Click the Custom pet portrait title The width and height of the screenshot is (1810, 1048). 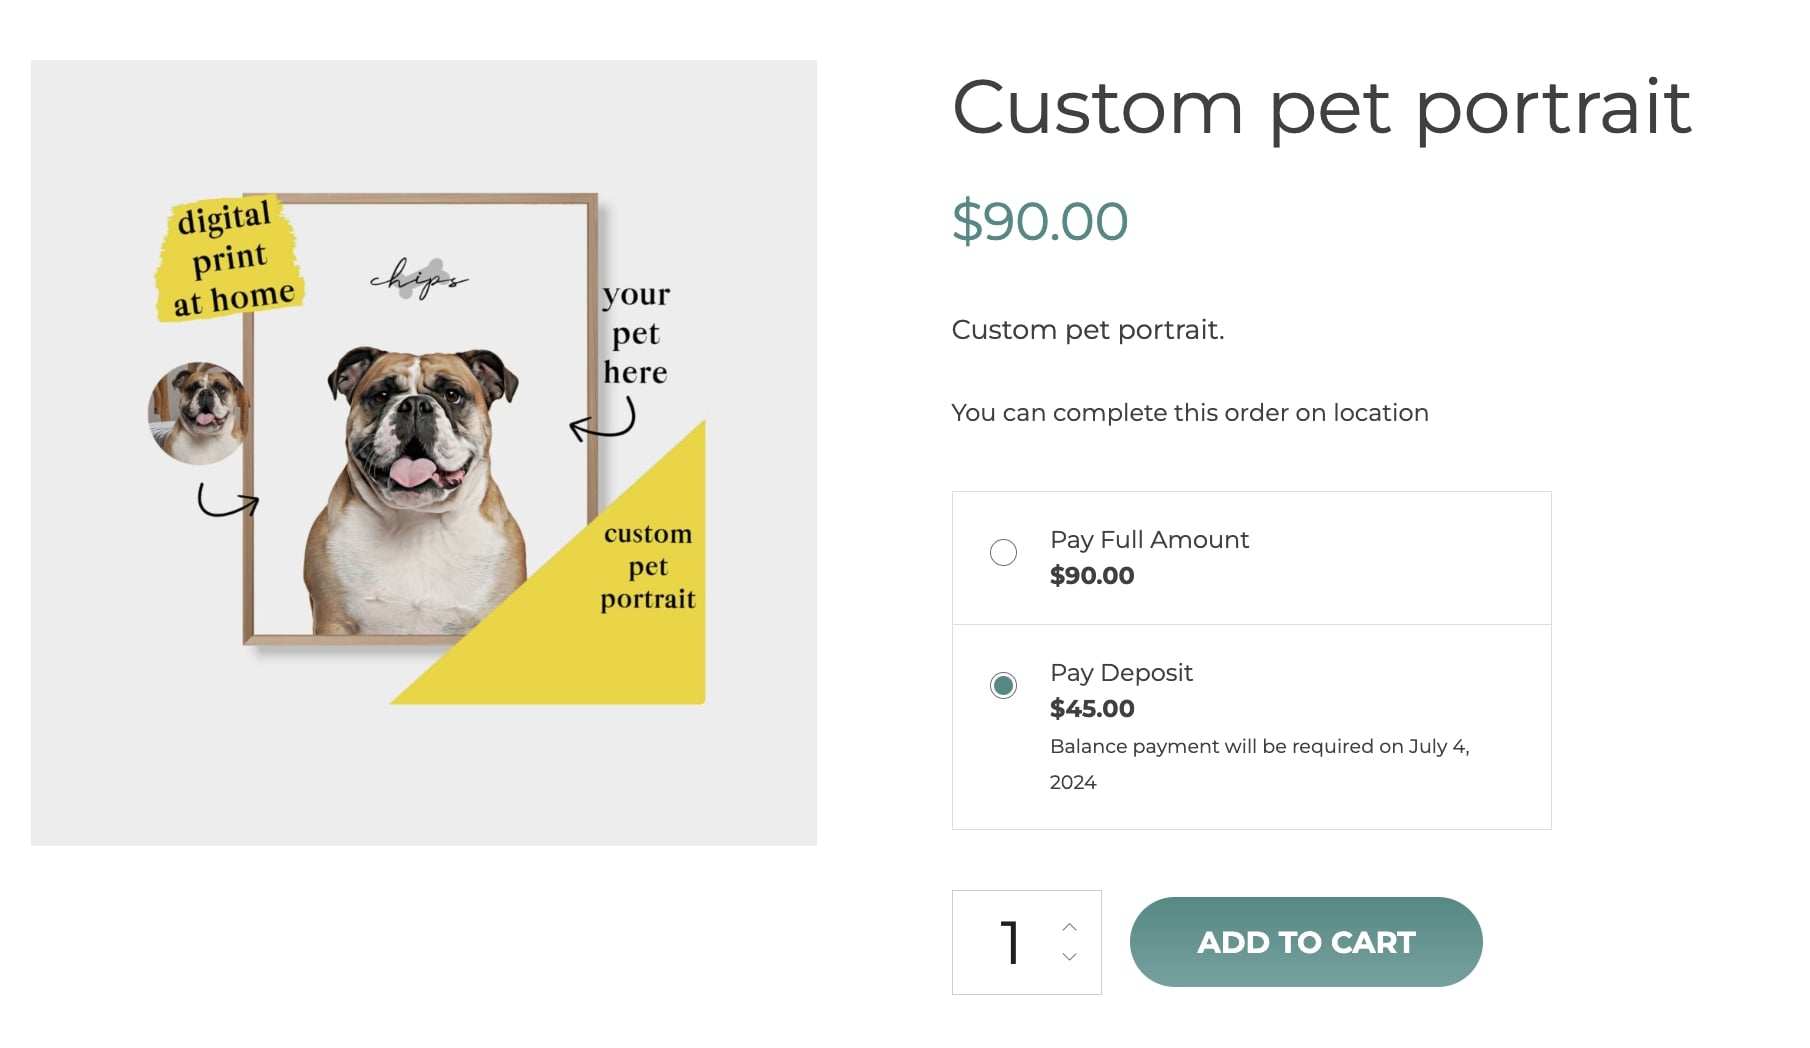click(1321, 107)
